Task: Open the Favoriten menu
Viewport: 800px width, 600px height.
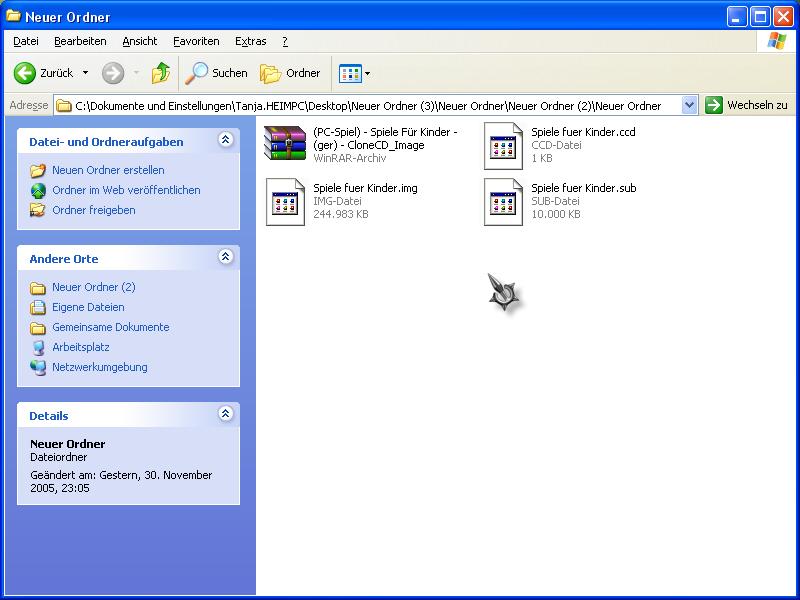Action: tap(196, 41)
